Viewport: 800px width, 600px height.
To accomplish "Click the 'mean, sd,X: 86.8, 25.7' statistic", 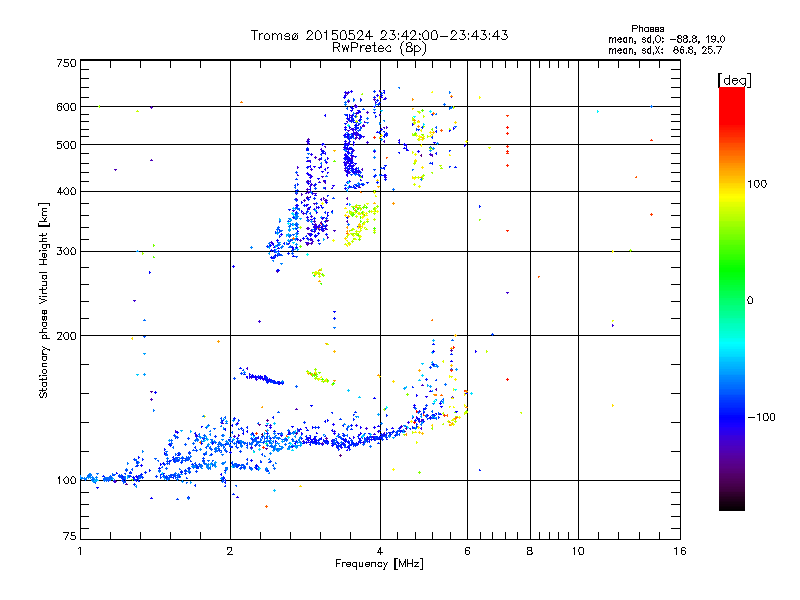I will point(665,50).
